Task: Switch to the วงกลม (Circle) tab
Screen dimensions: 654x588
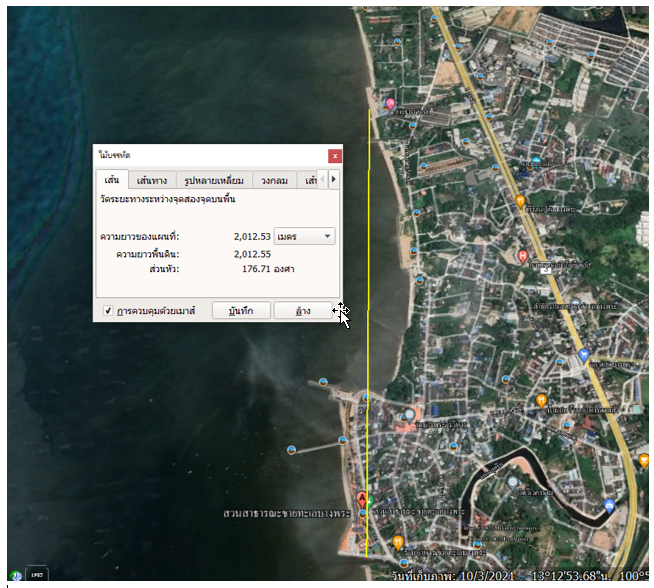Action: [x=275, y=181]
